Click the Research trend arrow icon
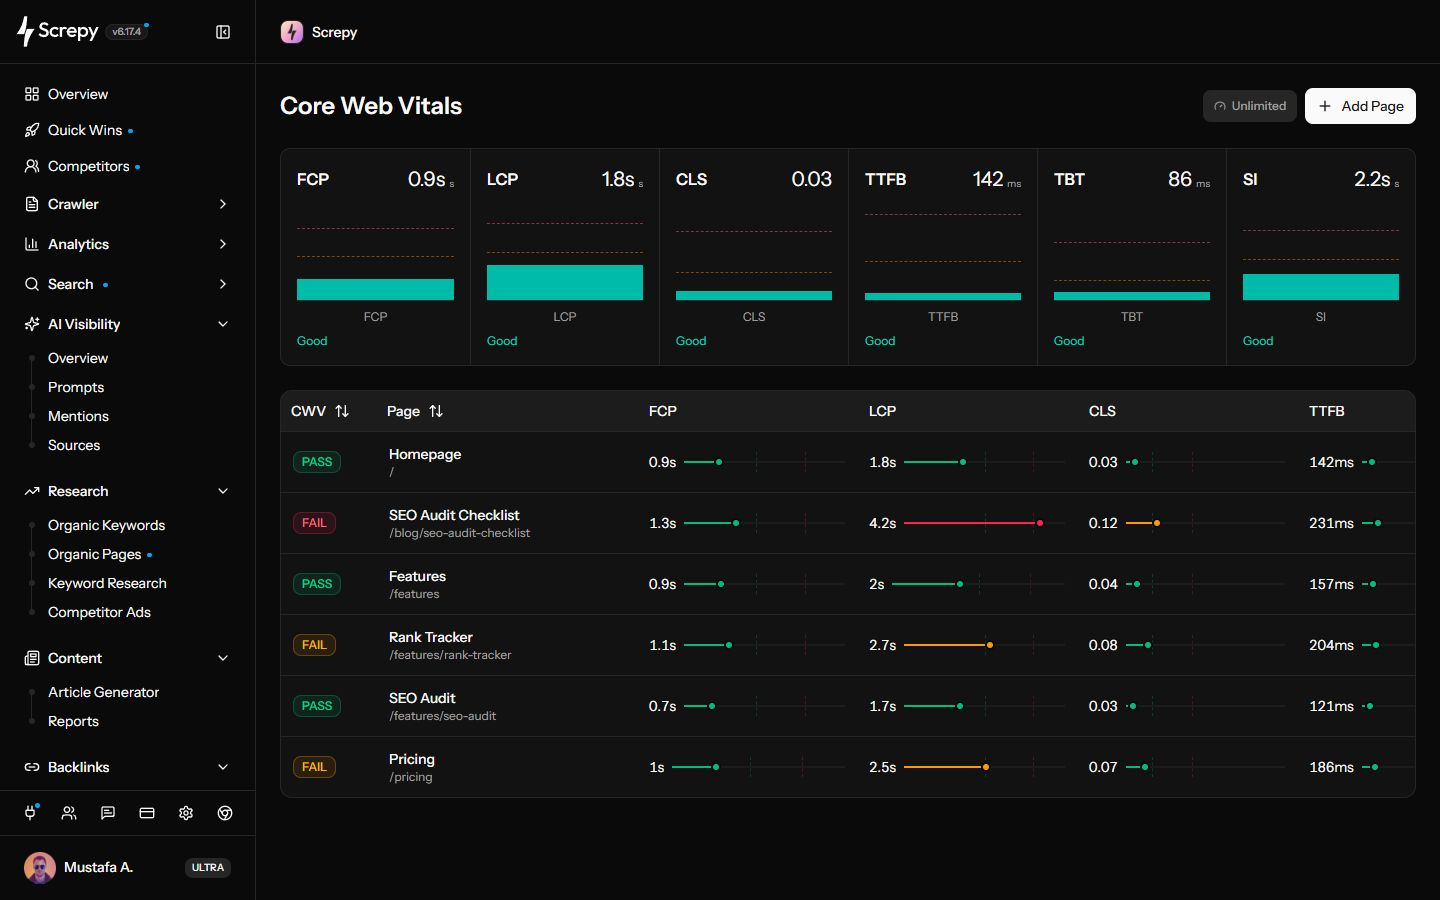 point(32,491)
